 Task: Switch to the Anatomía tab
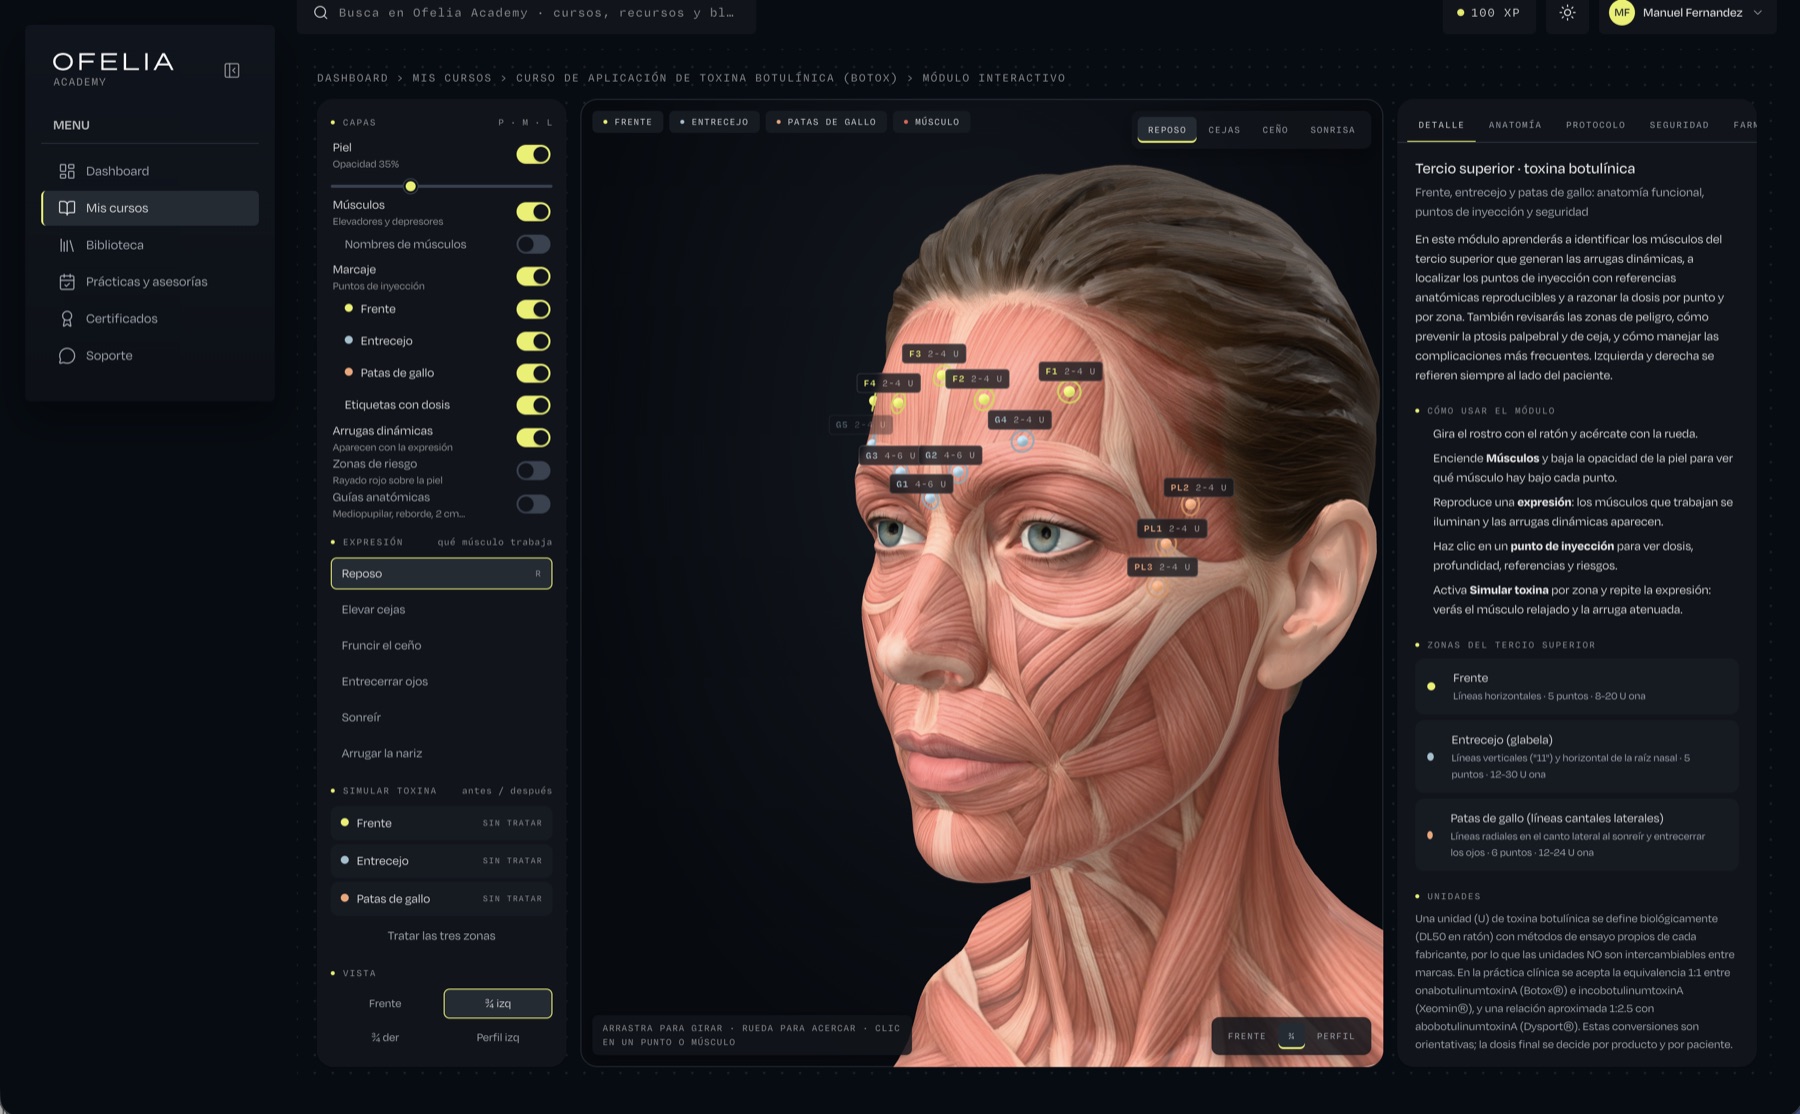pyautogui.click(x=1514, y=125)
